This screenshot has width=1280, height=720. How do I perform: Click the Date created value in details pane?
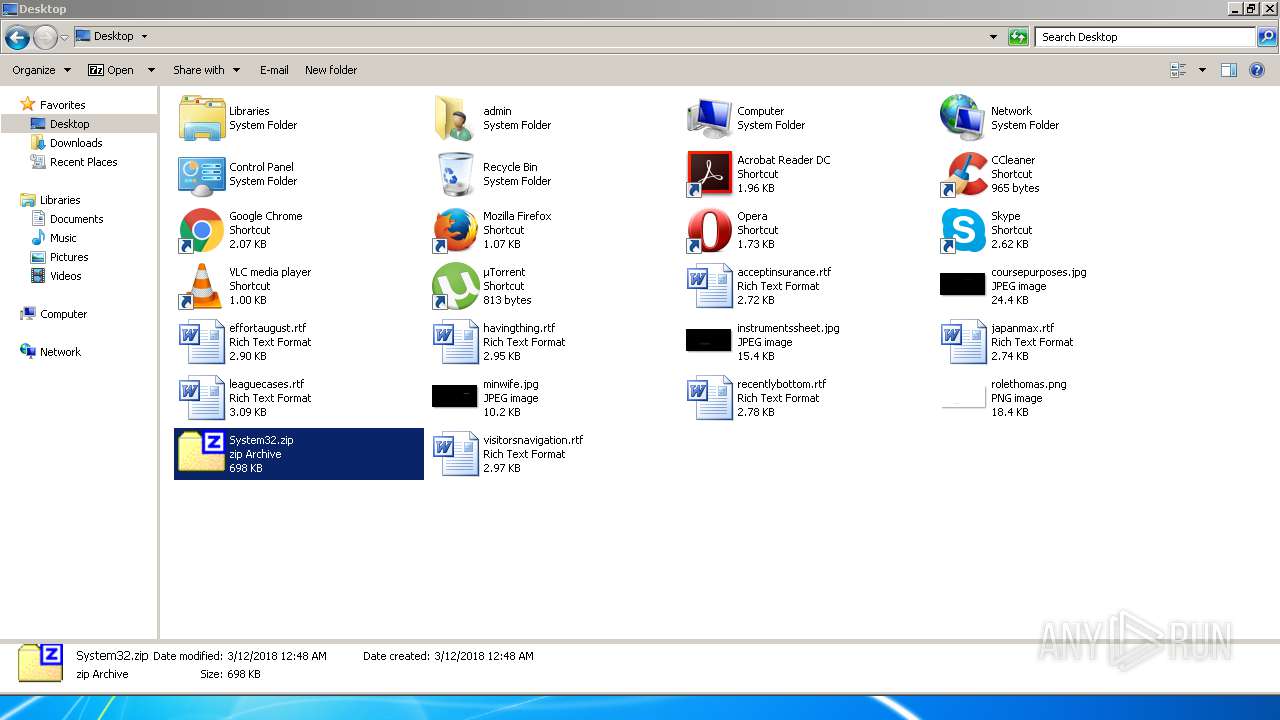[484, 656]
